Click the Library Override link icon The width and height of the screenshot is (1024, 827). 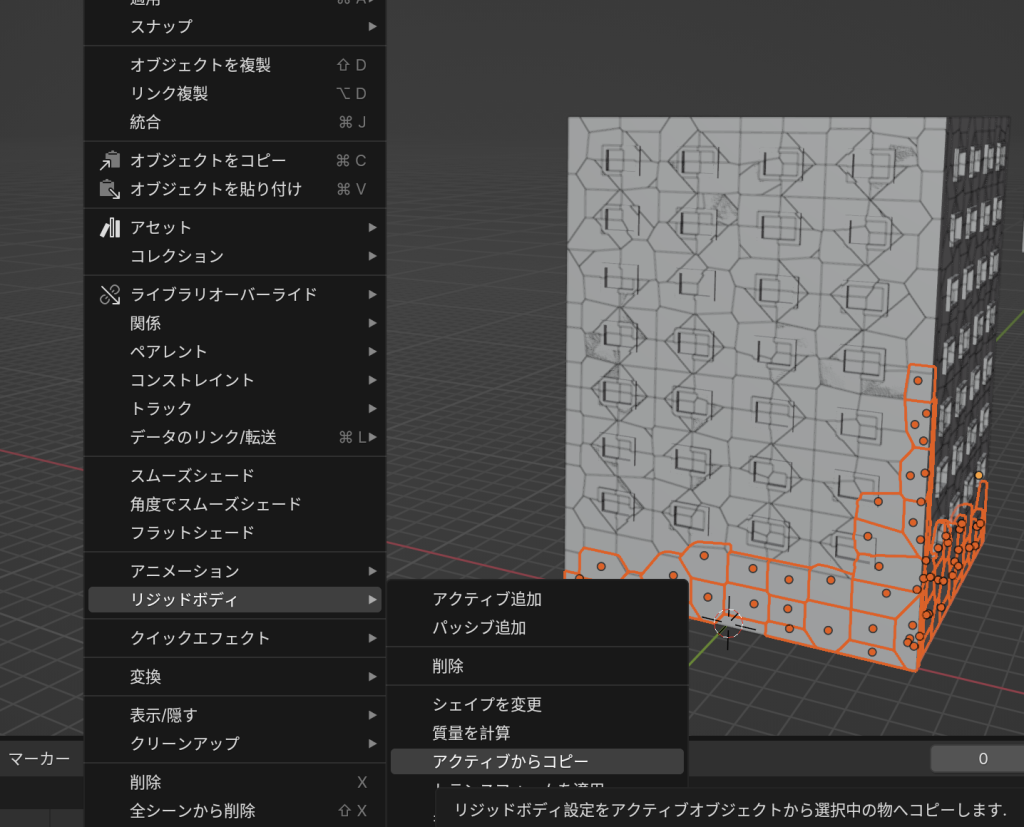click(x=110, y=294)
